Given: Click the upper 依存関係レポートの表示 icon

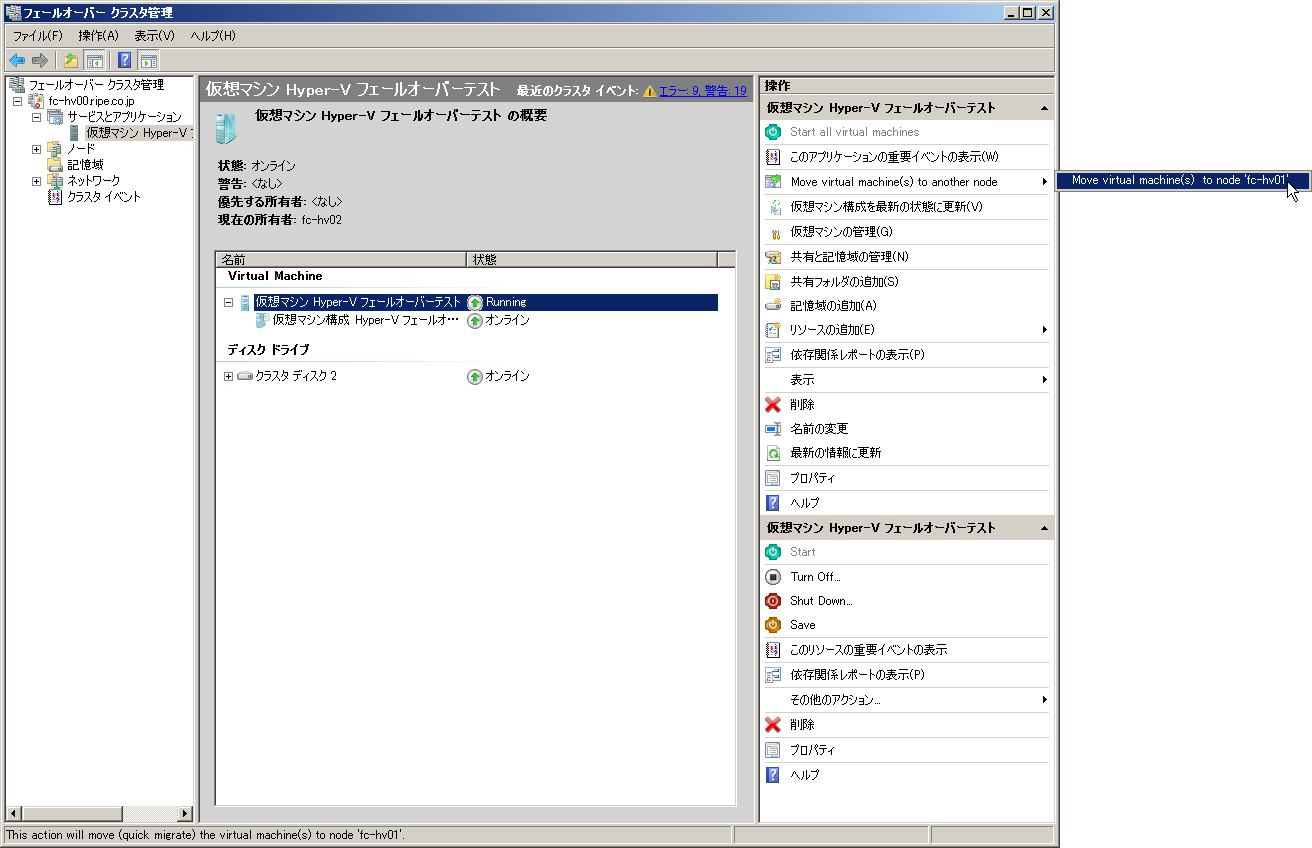Looking at the screenshot, I should point(773,355).
